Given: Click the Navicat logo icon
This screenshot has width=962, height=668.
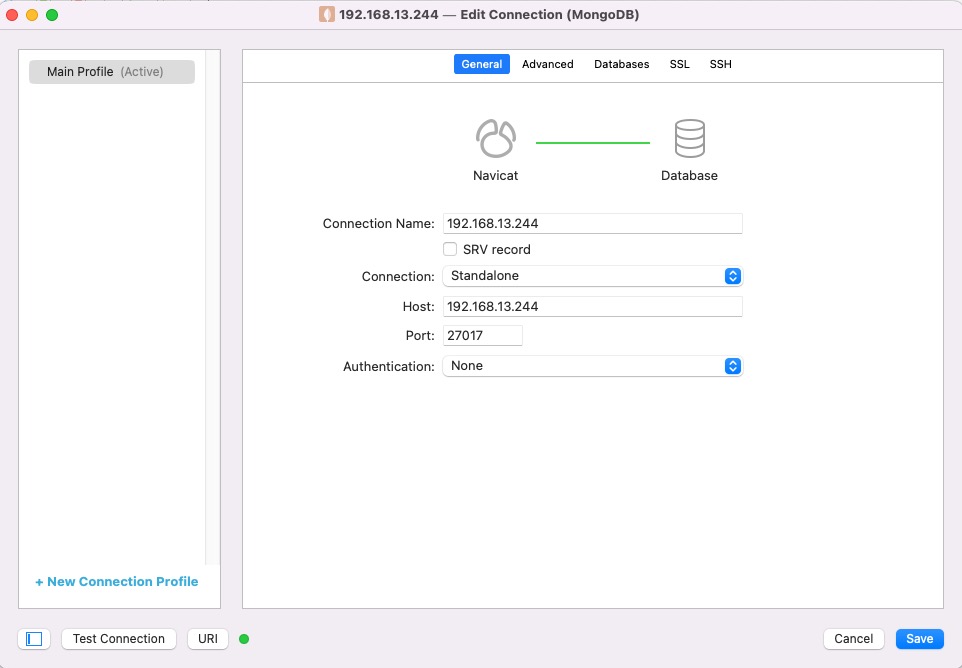Looking at the screenshot, I should click(x=496, y=139).
